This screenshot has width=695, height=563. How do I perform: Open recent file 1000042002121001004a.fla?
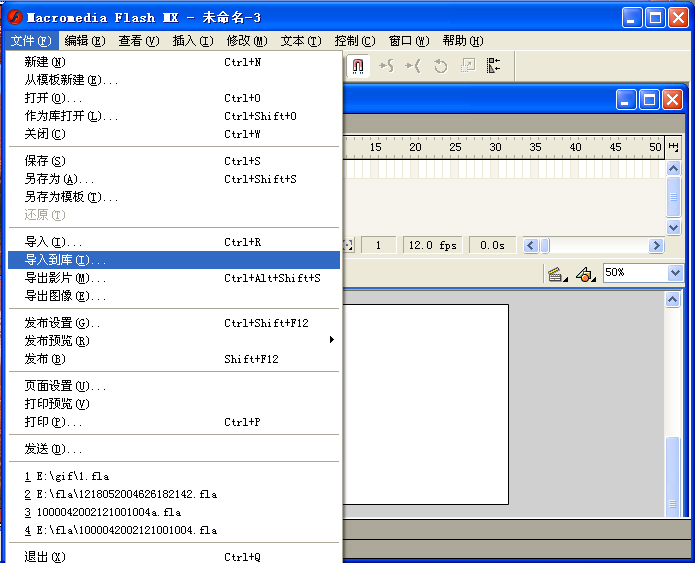[174, 512]
